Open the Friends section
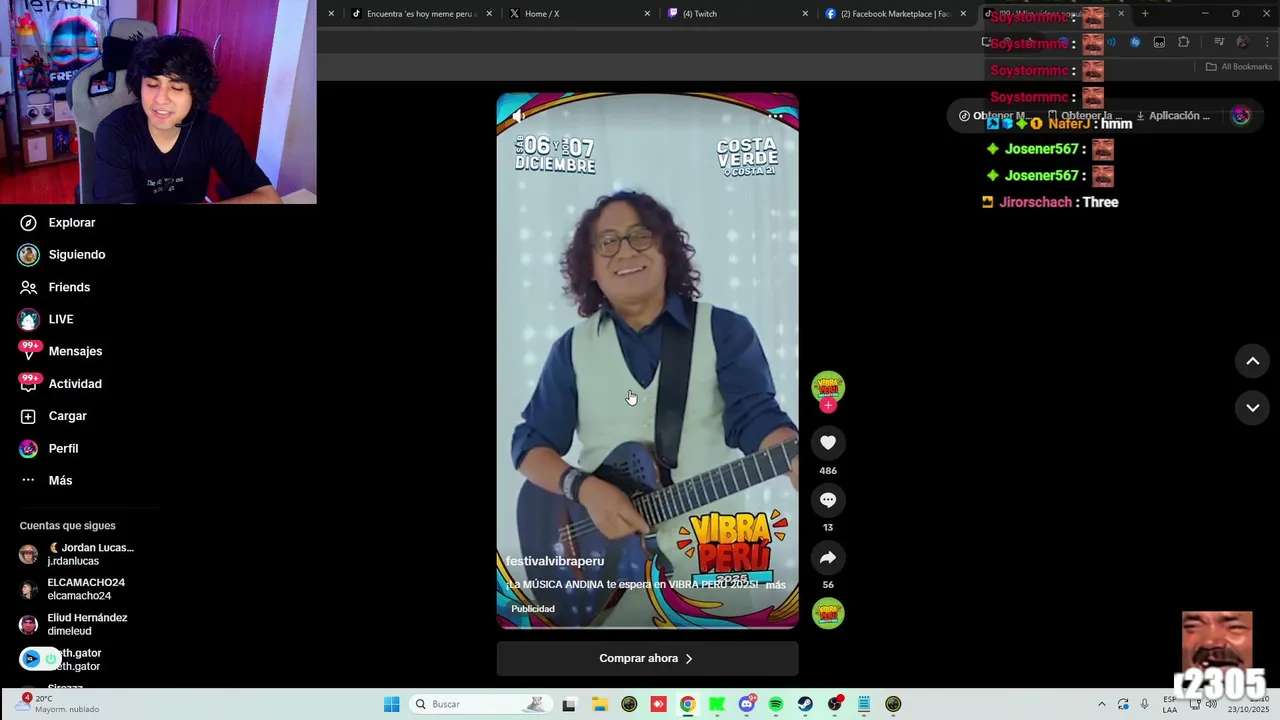 55,287
